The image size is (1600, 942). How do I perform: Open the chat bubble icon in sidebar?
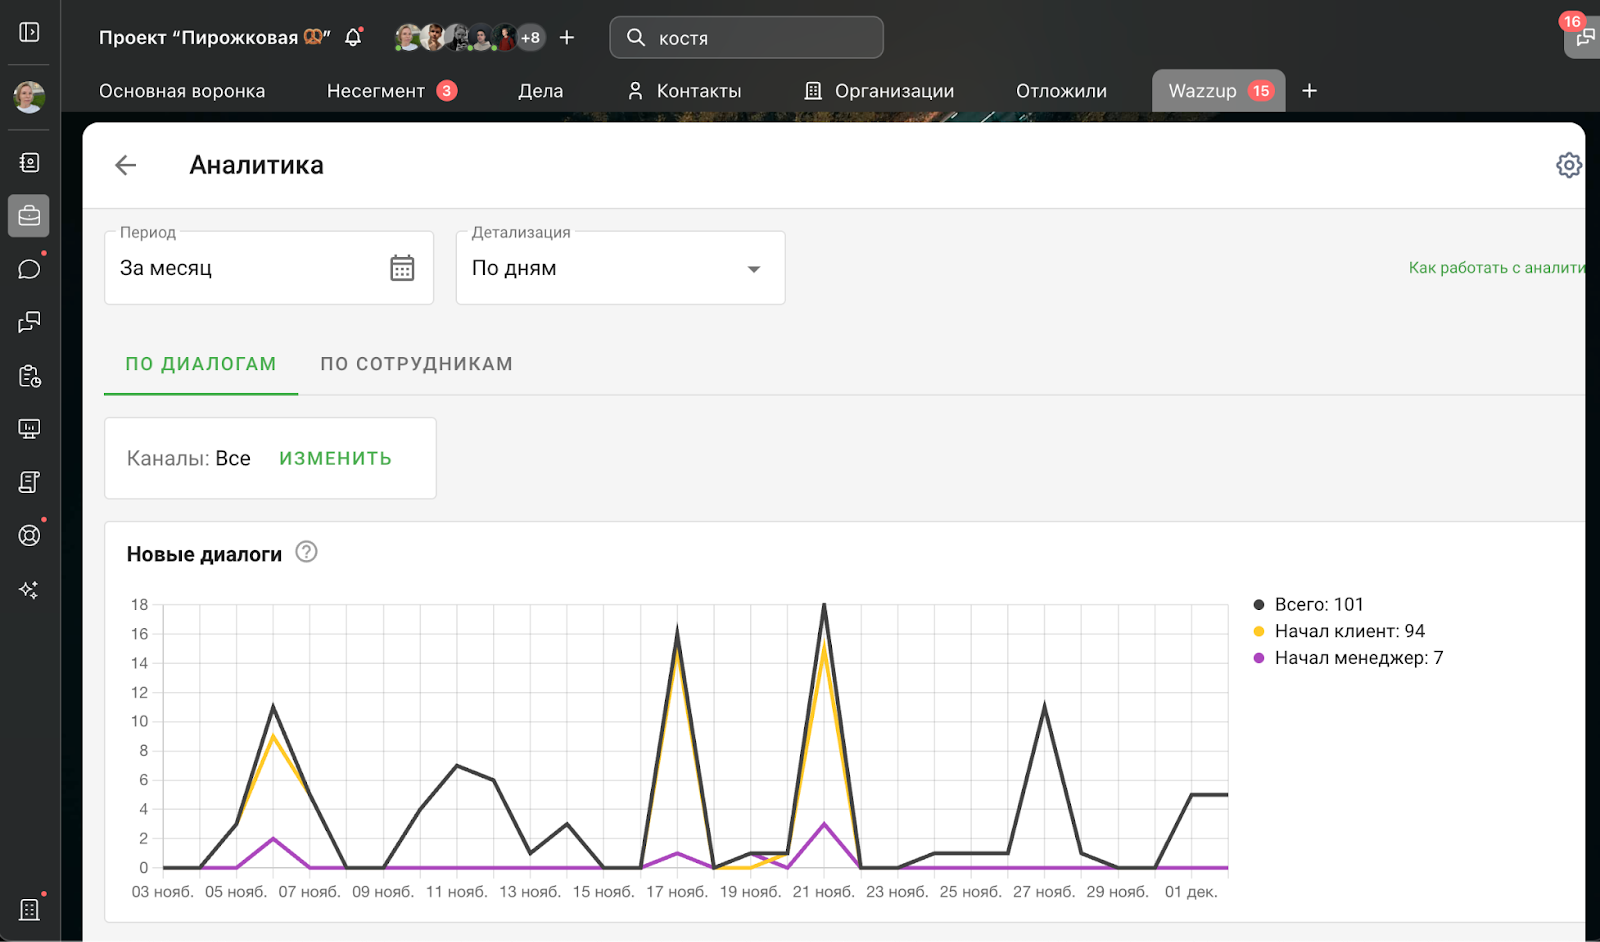click(x=29, y=269)
